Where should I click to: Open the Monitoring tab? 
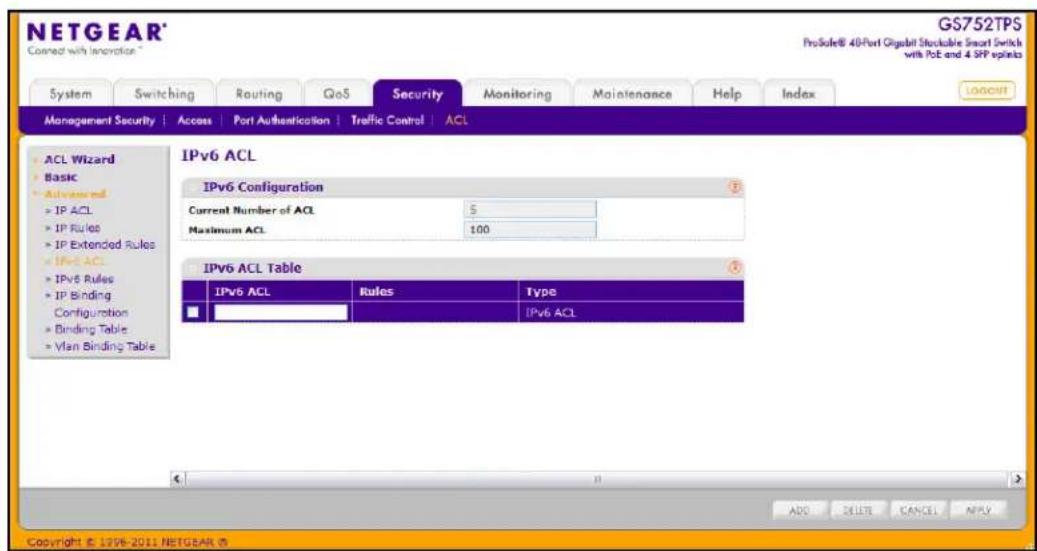click(x=517, y=95)
